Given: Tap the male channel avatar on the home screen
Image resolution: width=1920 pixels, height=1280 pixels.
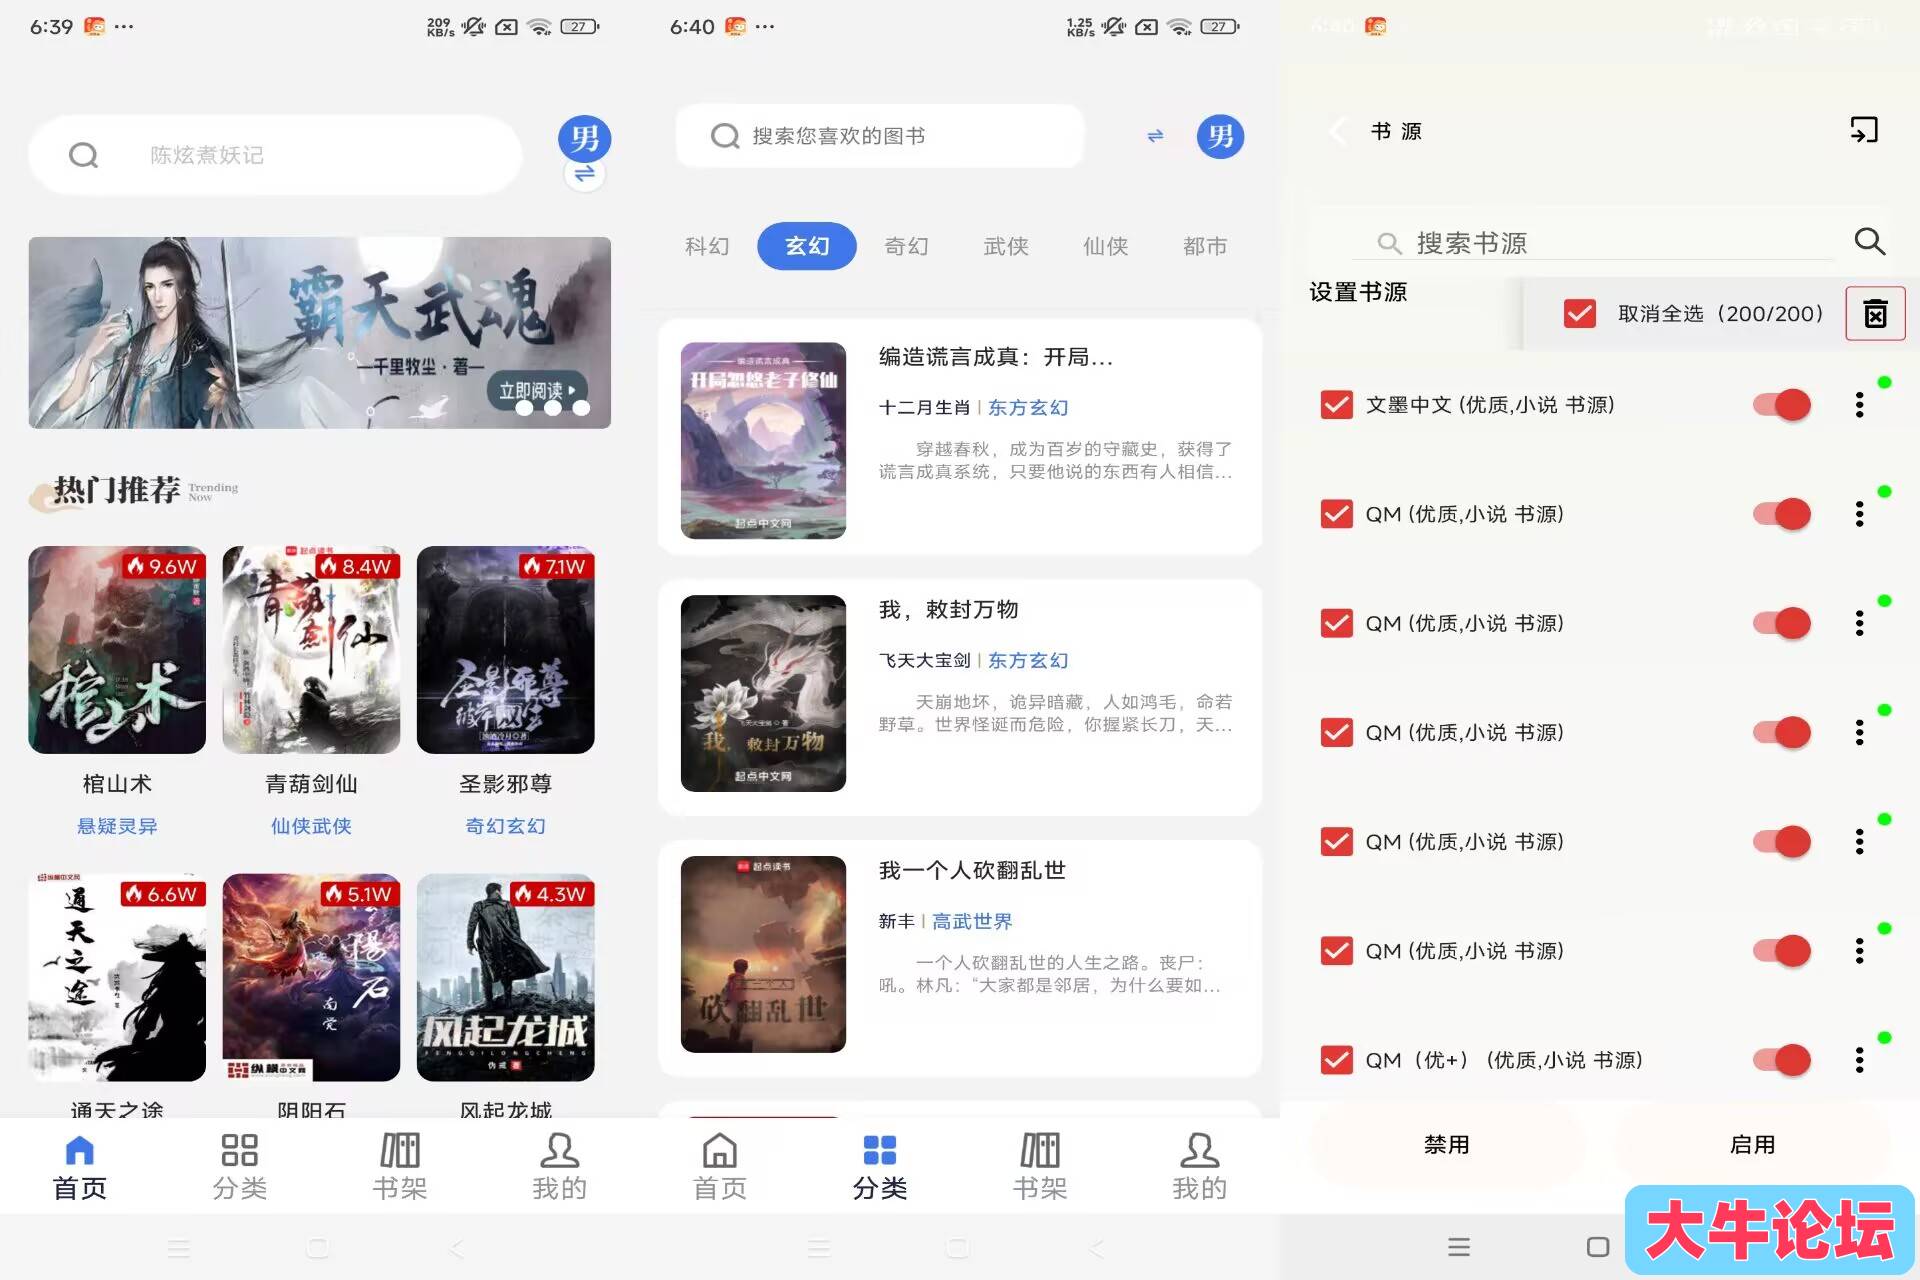Looking at the screenshot, I should click(x=584, y=138).
